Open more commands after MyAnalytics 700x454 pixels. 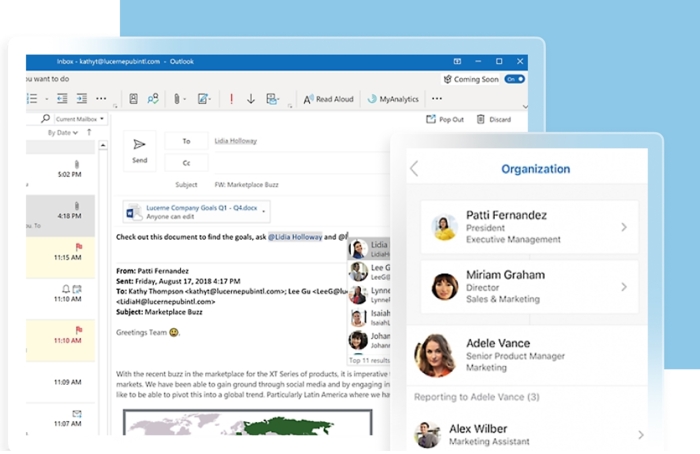click(x=437, y=99)
